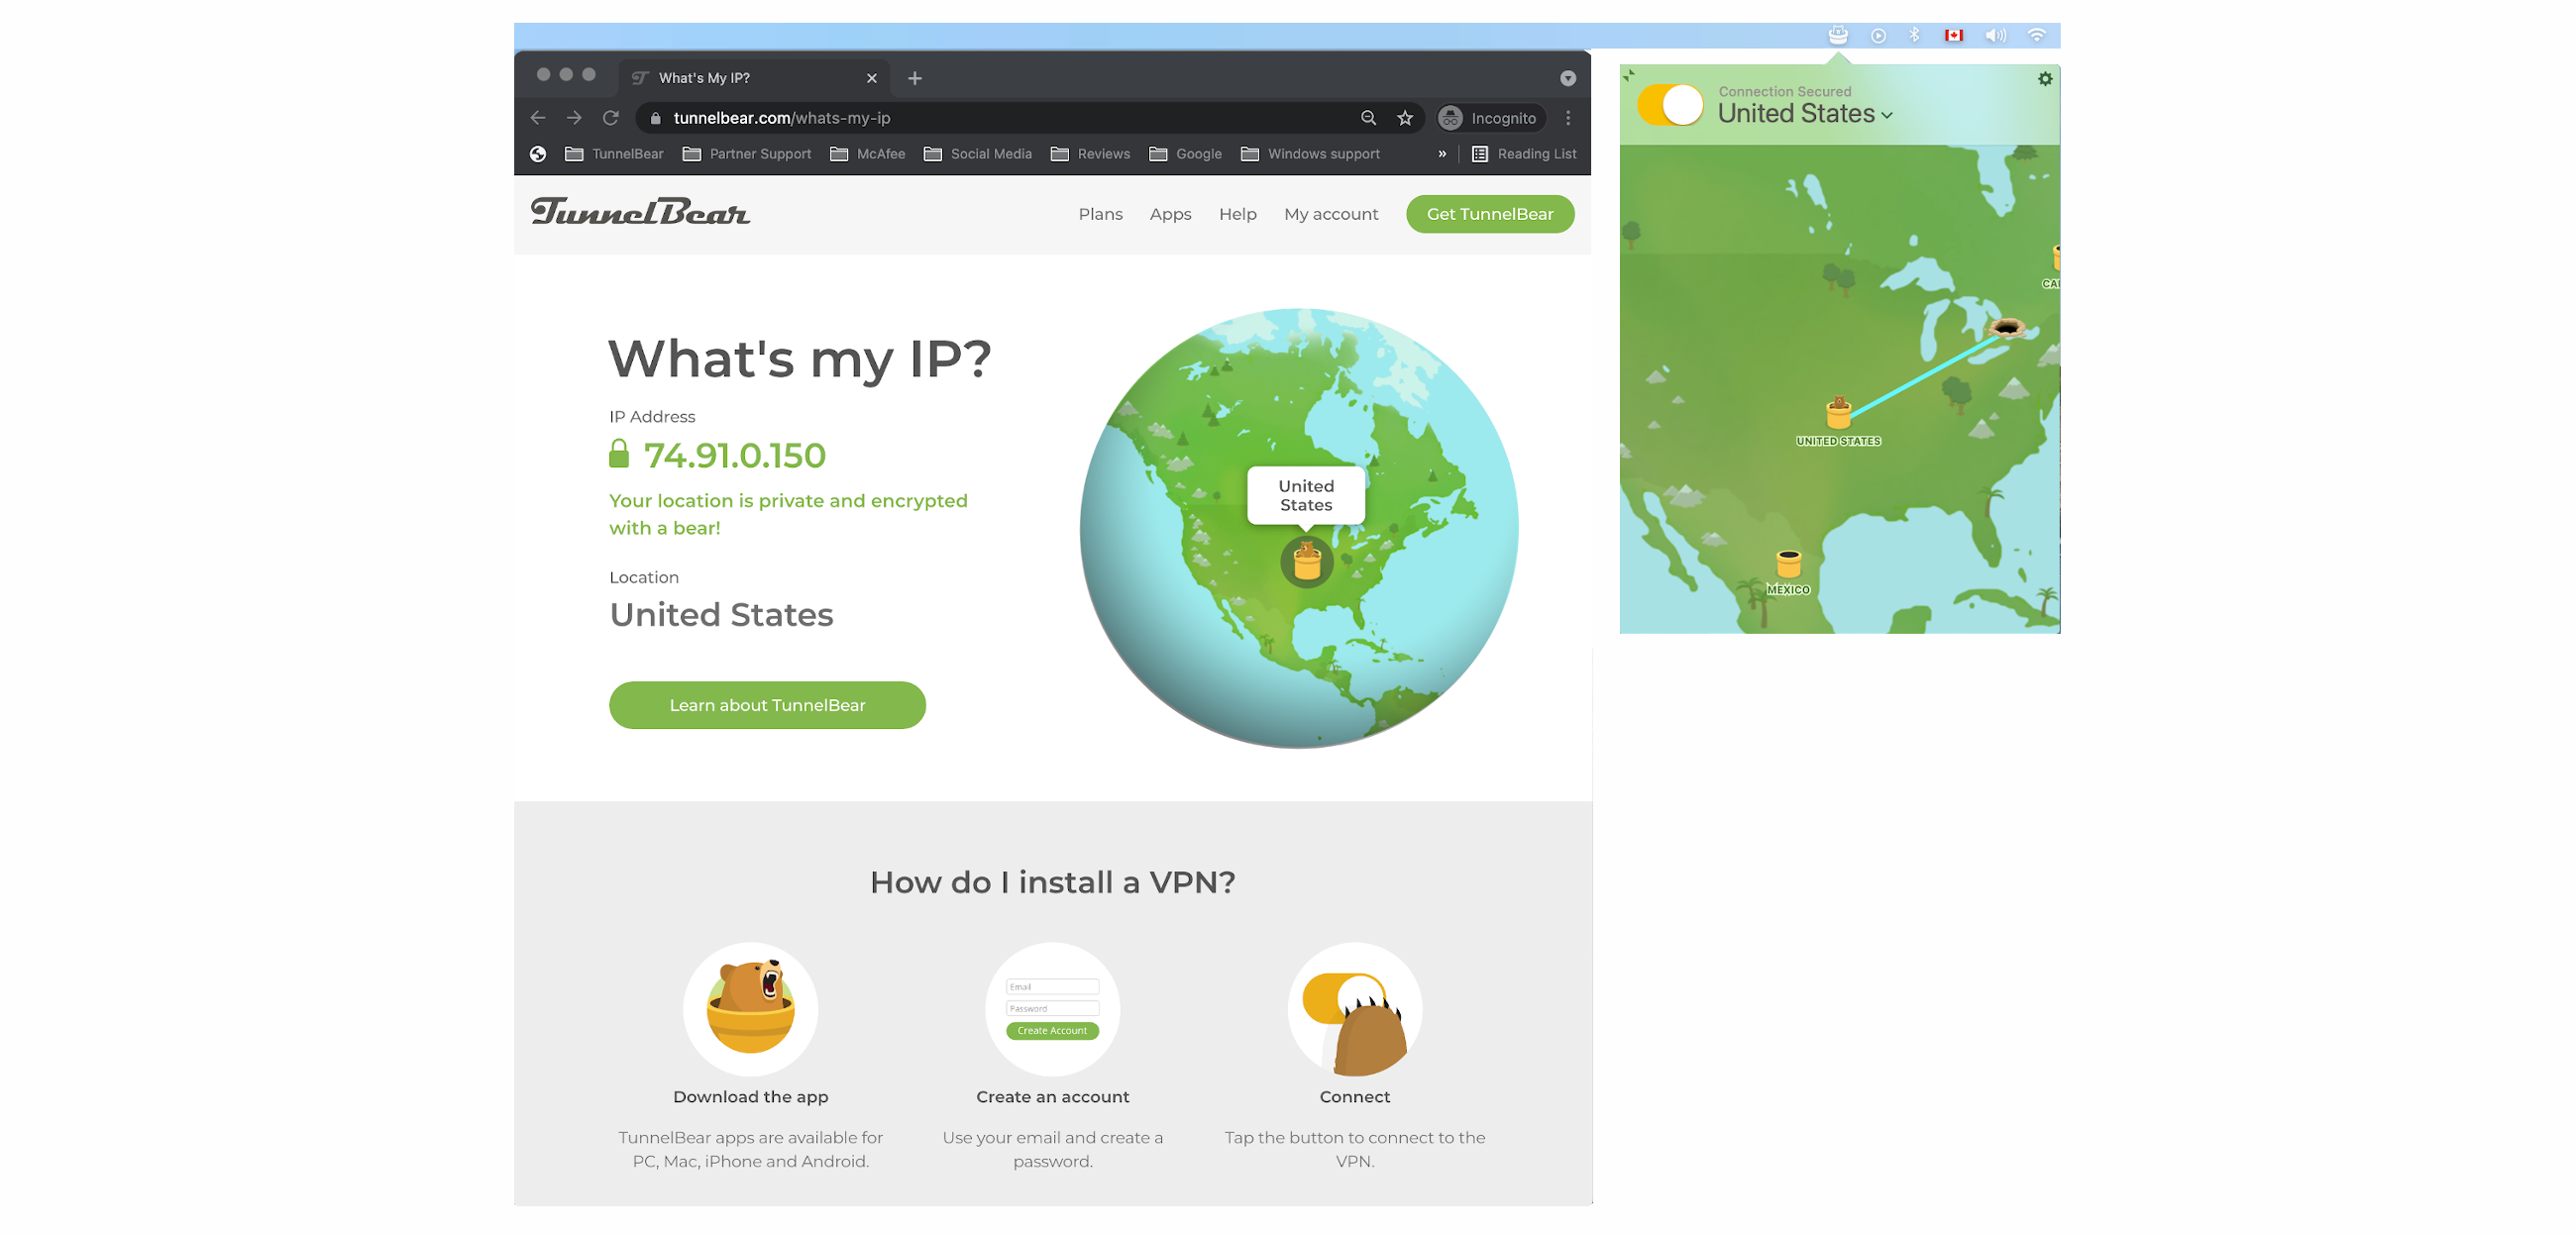Go to My account
Viewport: 2576px width, 1234px height.
coord(1331,214)
